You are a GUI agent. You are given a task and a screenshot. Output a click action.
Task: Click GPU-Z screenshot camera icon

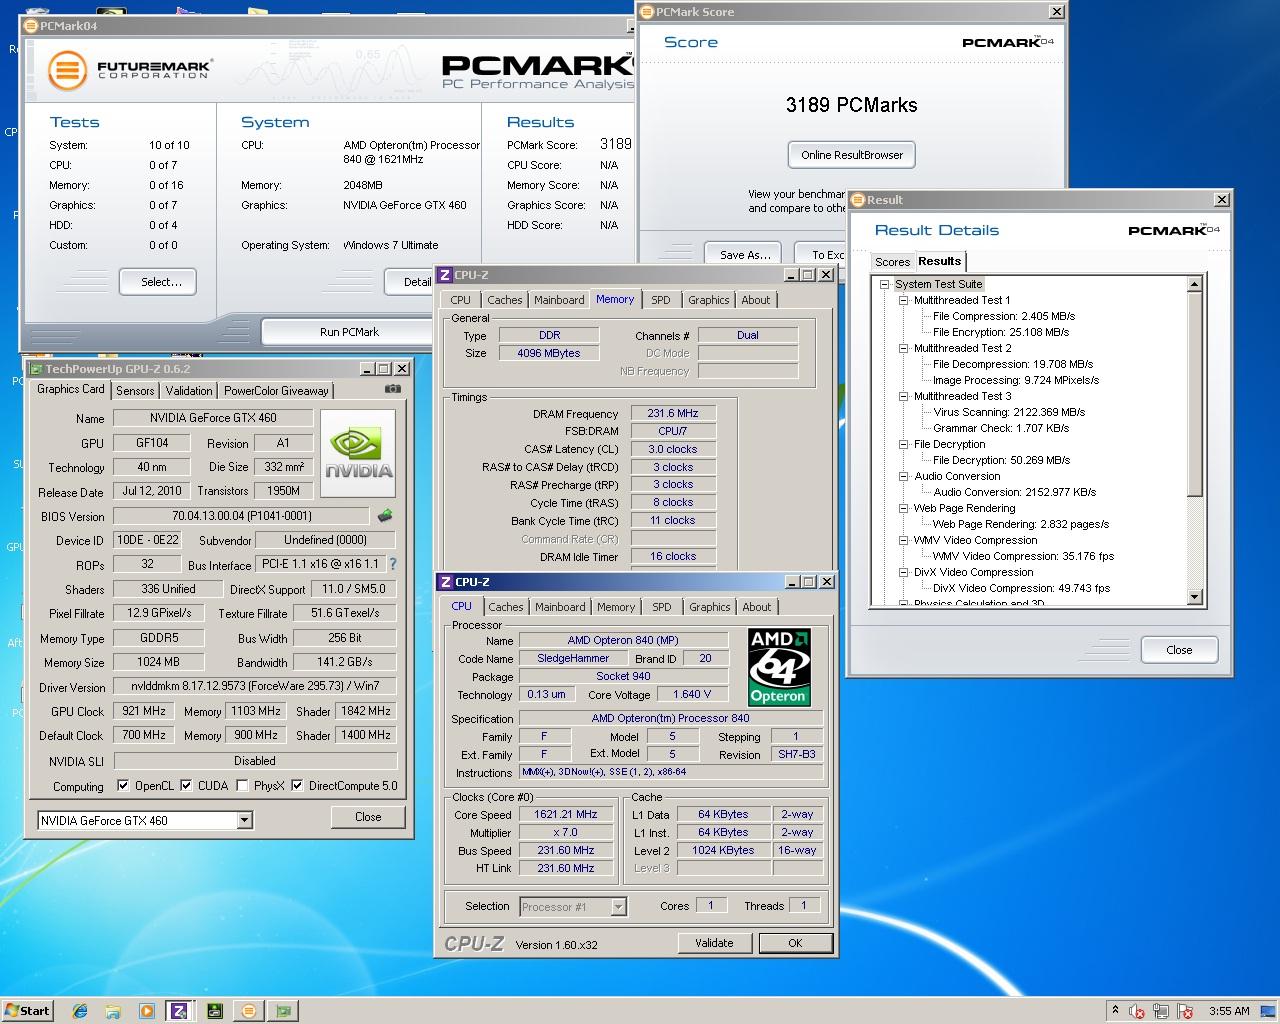pyautogui.click(x=393, y=389)
